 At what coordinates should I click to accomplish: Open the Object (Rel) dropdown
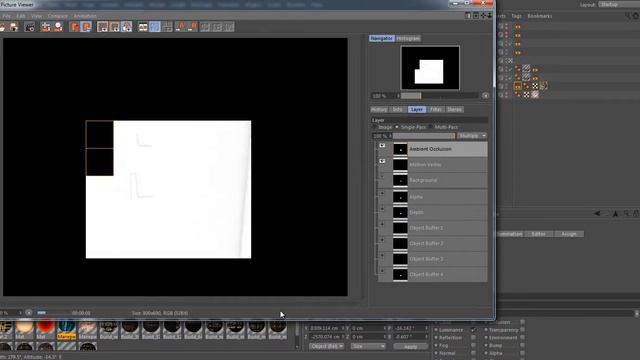coord(326,346)
